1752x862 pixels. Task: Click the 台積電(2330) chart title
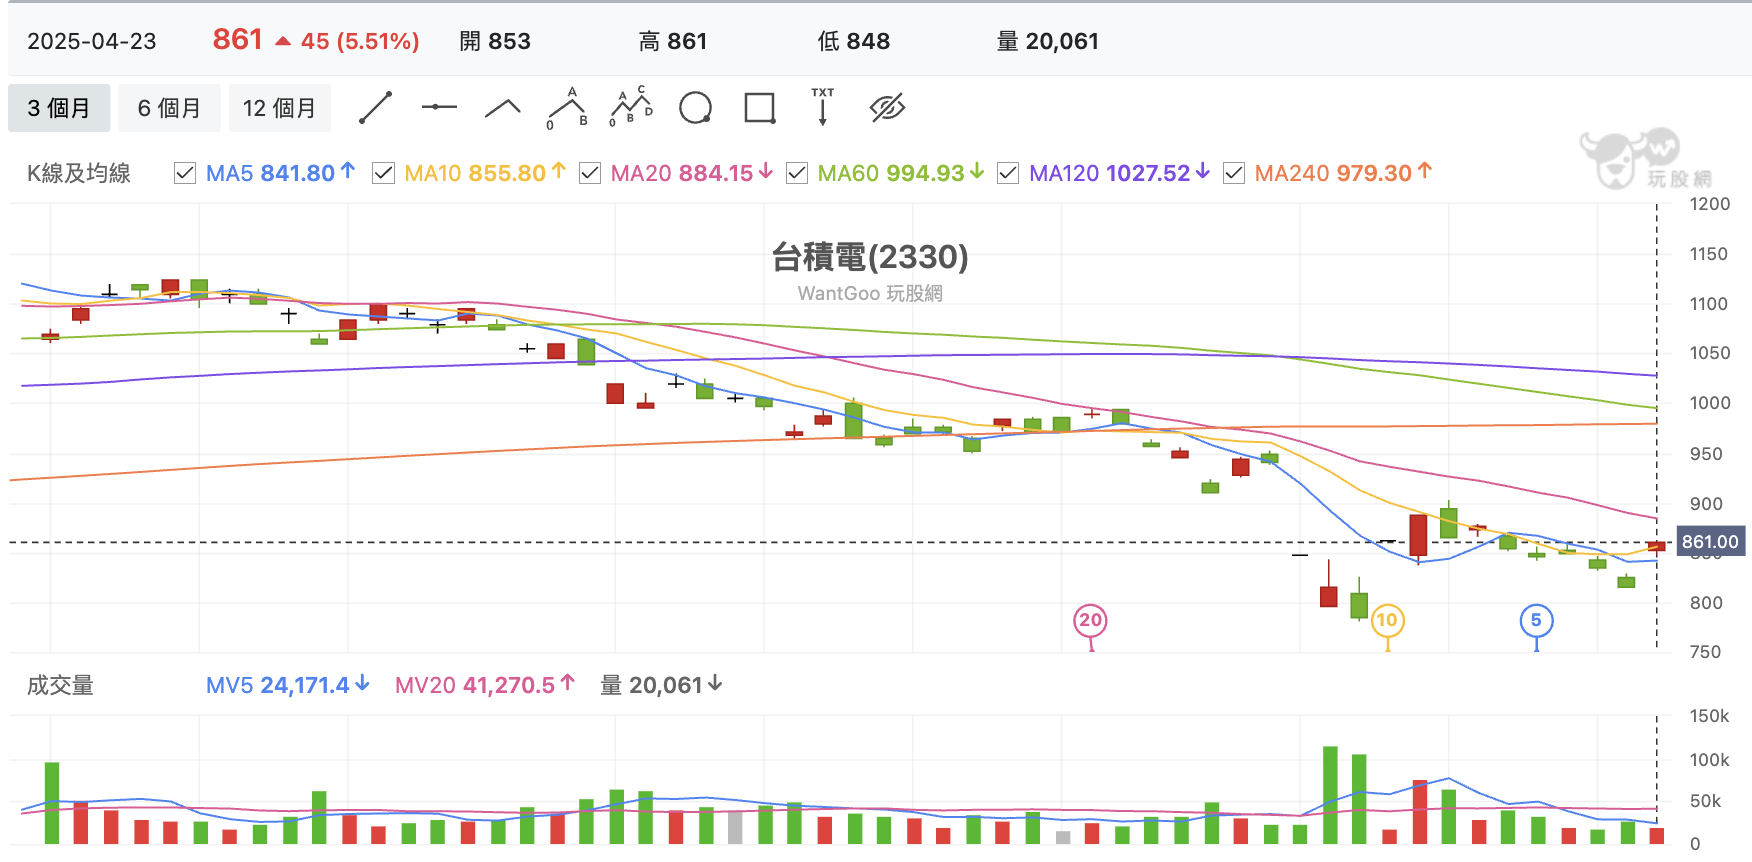[870, 257]
